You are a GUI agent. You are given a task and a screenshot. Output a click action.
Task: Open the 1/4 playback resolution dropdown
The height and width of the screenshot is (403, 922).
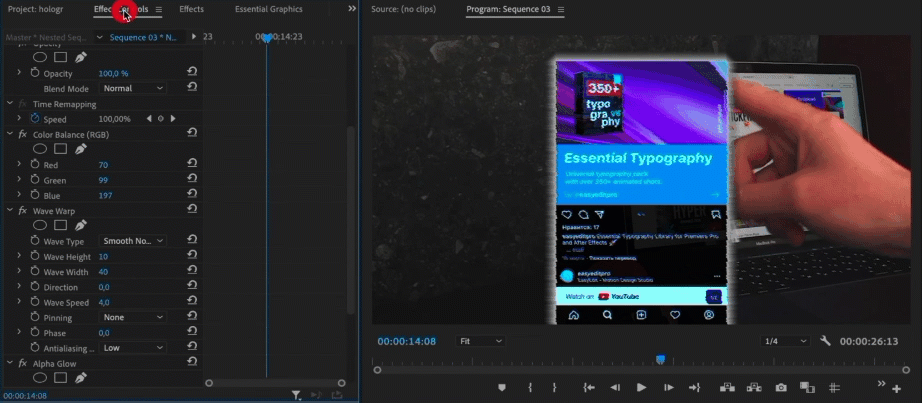784,341
